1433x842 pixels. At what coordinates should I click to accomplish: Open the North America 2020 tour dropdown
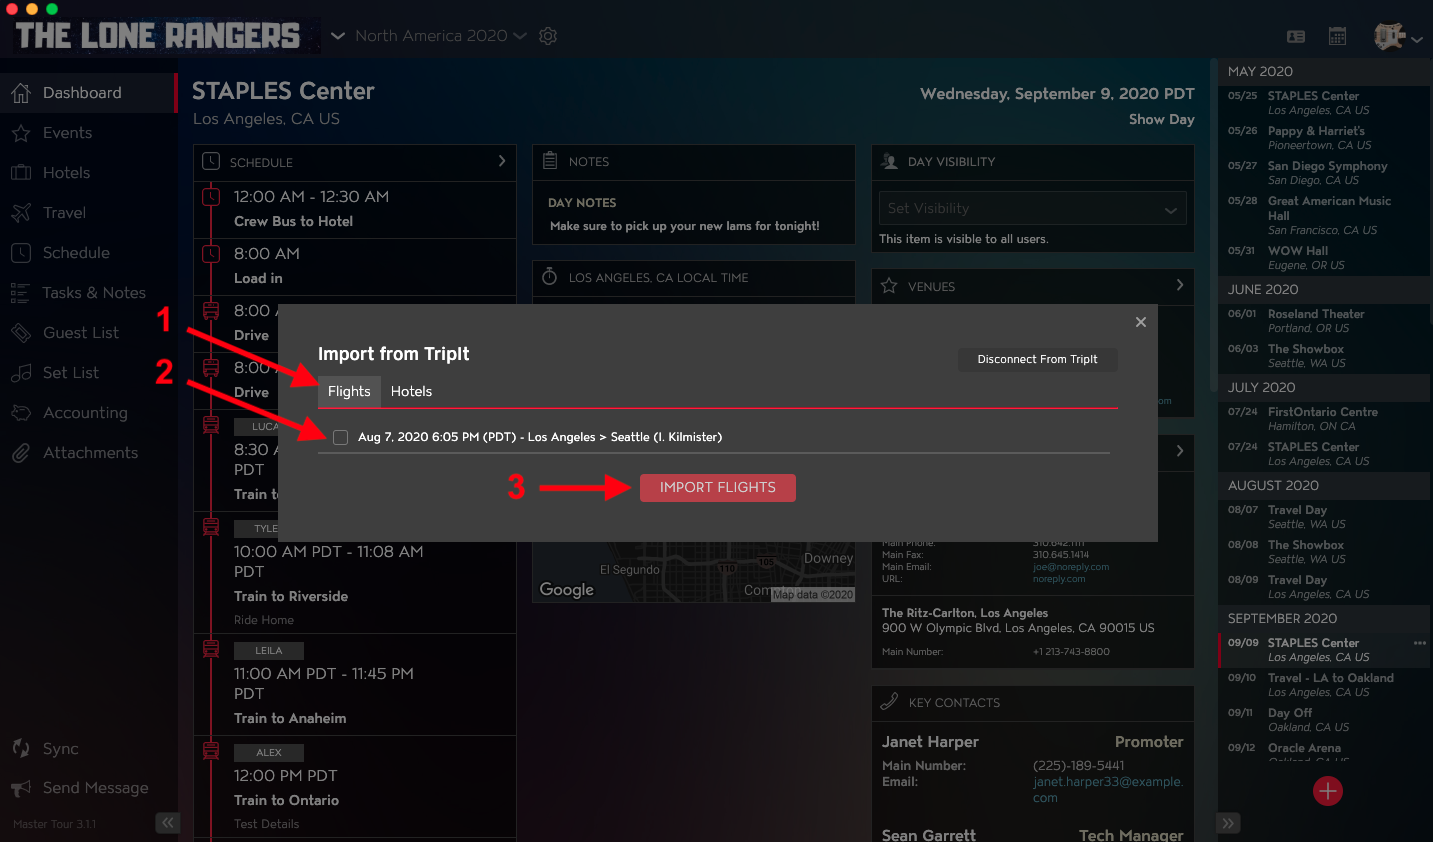click(x=441, y=36)
